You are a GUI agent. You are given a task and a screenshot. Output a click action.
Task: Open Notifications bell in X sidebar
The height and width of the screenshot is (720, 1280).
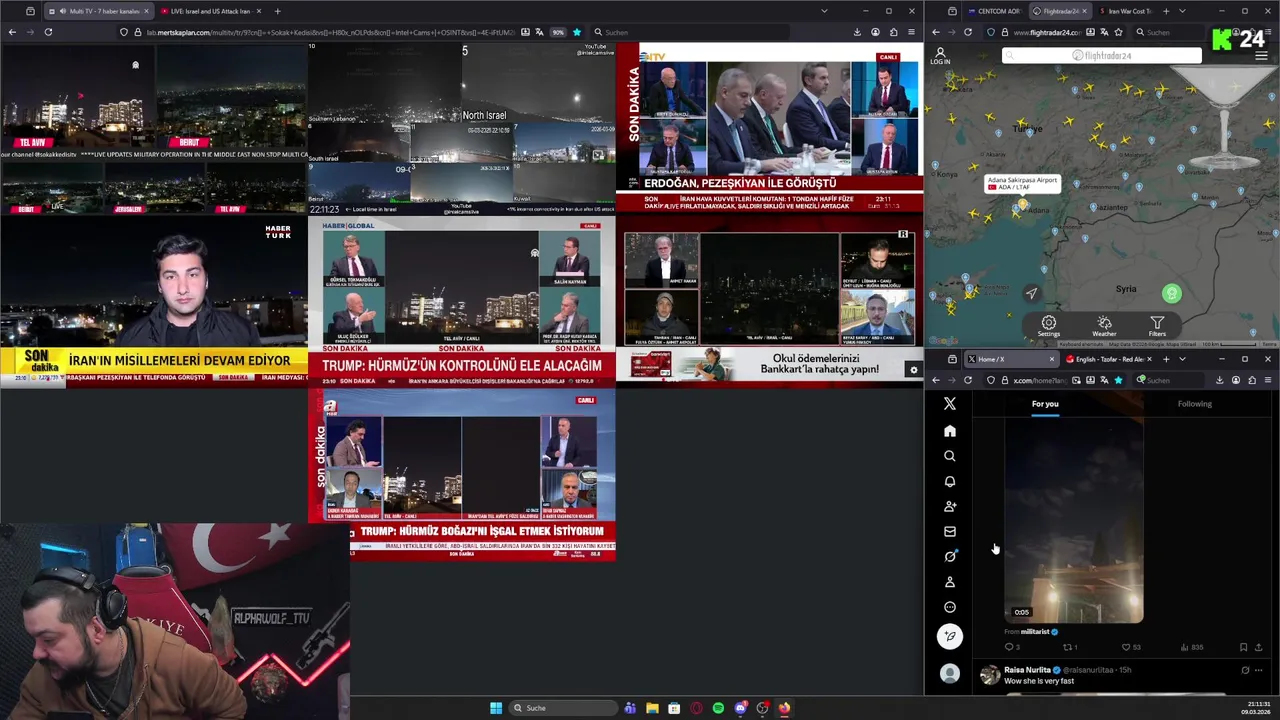pyautogui.click(x=950, y=481)
